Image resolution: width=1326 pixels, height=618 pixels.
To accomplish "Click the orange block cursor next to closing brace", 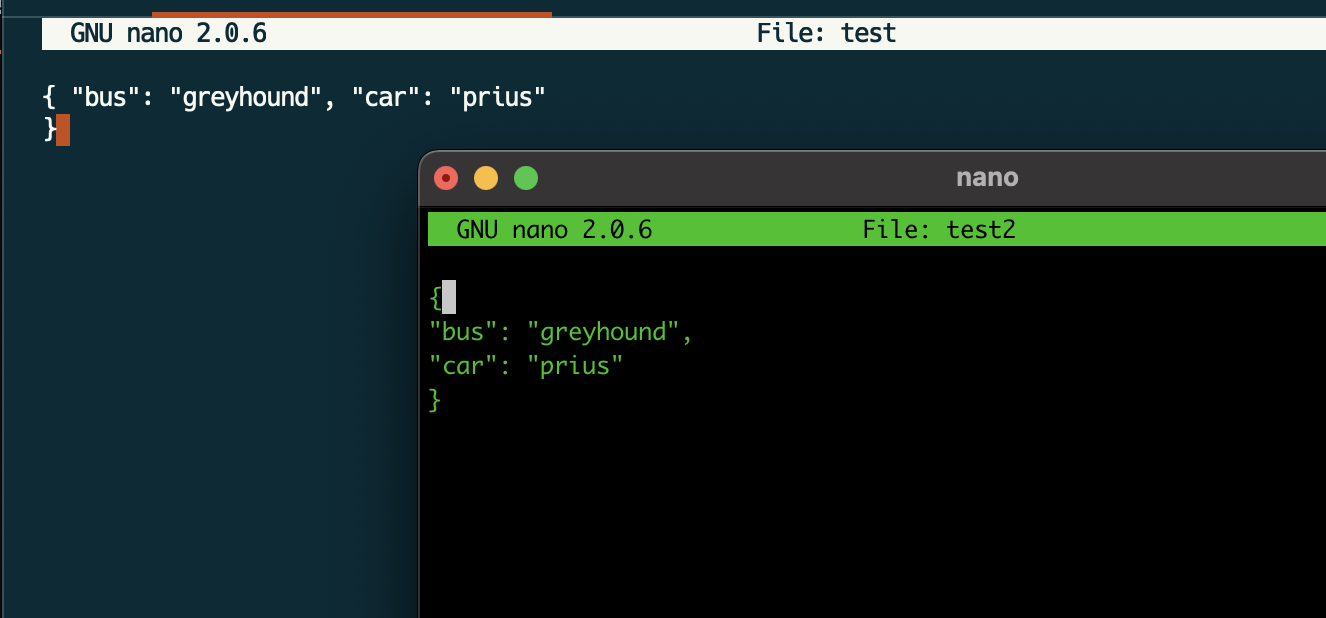I will (x=63, y=130).
